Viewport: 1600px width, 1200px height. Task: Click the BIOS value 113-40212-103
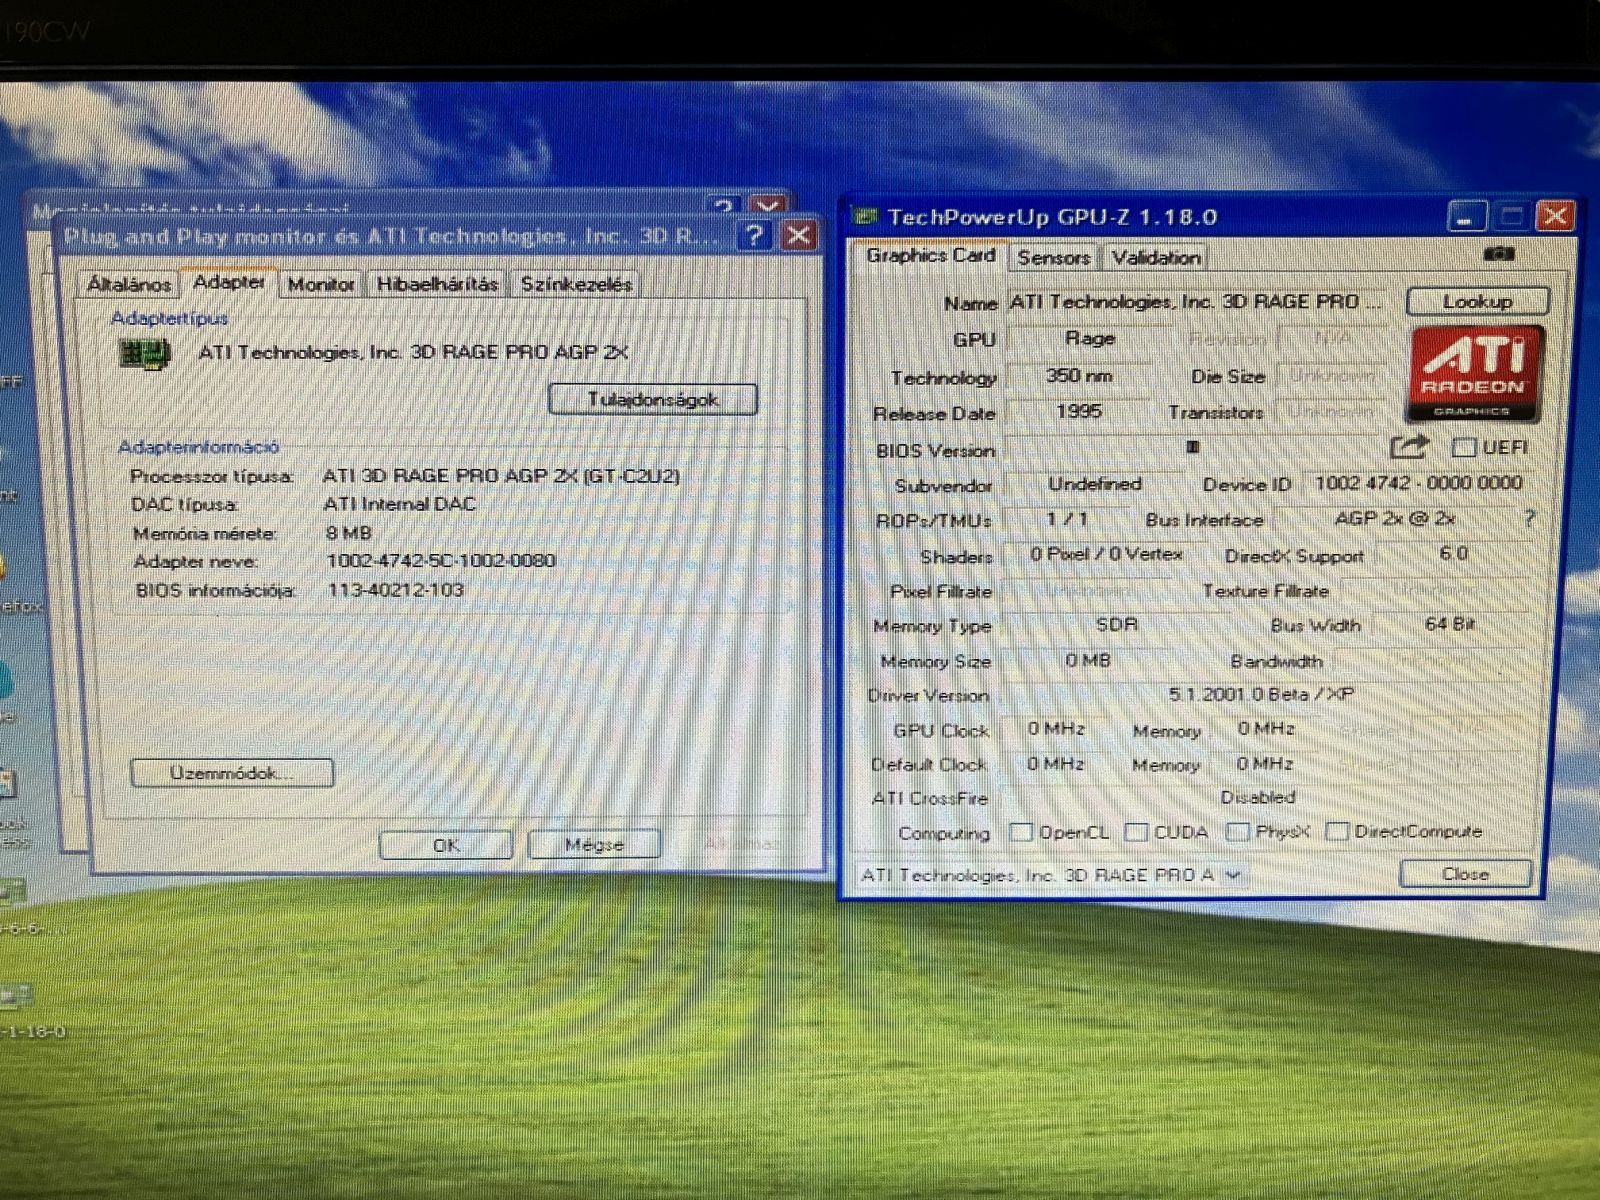(x=395, y=590)
